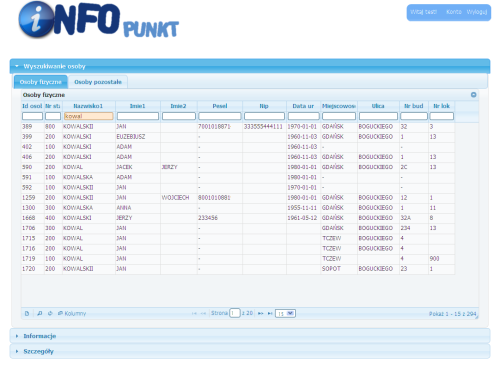This screenshot has height=370, width=500.
Task: Refresh the grid with reload icon
Action: 50,313
